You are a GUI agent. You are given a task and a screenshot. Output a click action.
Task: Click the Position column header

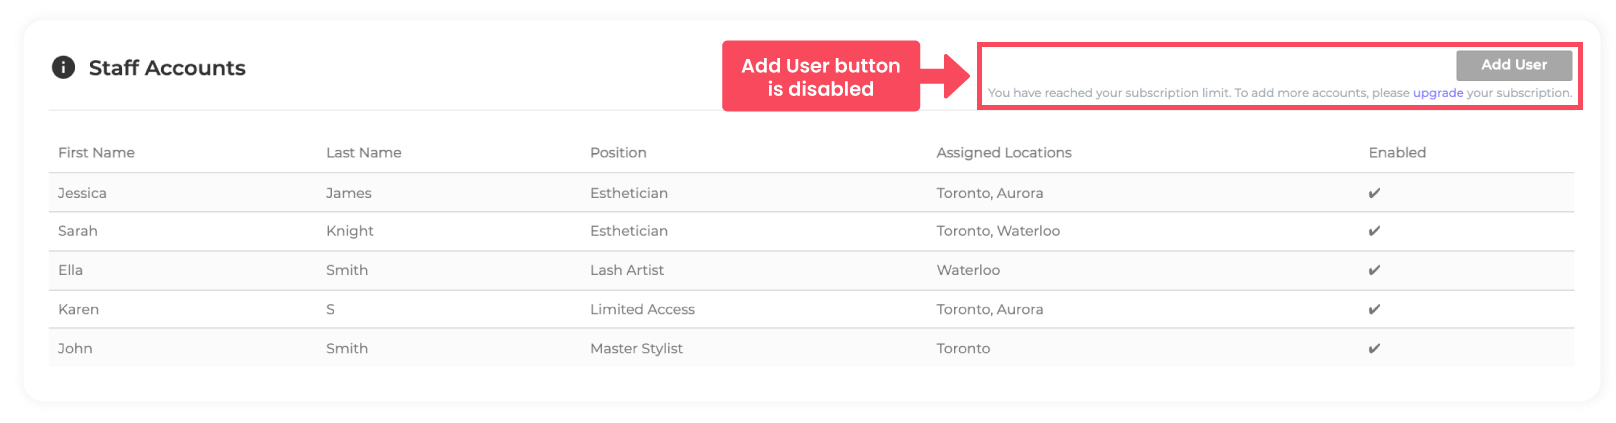point(618,153)
